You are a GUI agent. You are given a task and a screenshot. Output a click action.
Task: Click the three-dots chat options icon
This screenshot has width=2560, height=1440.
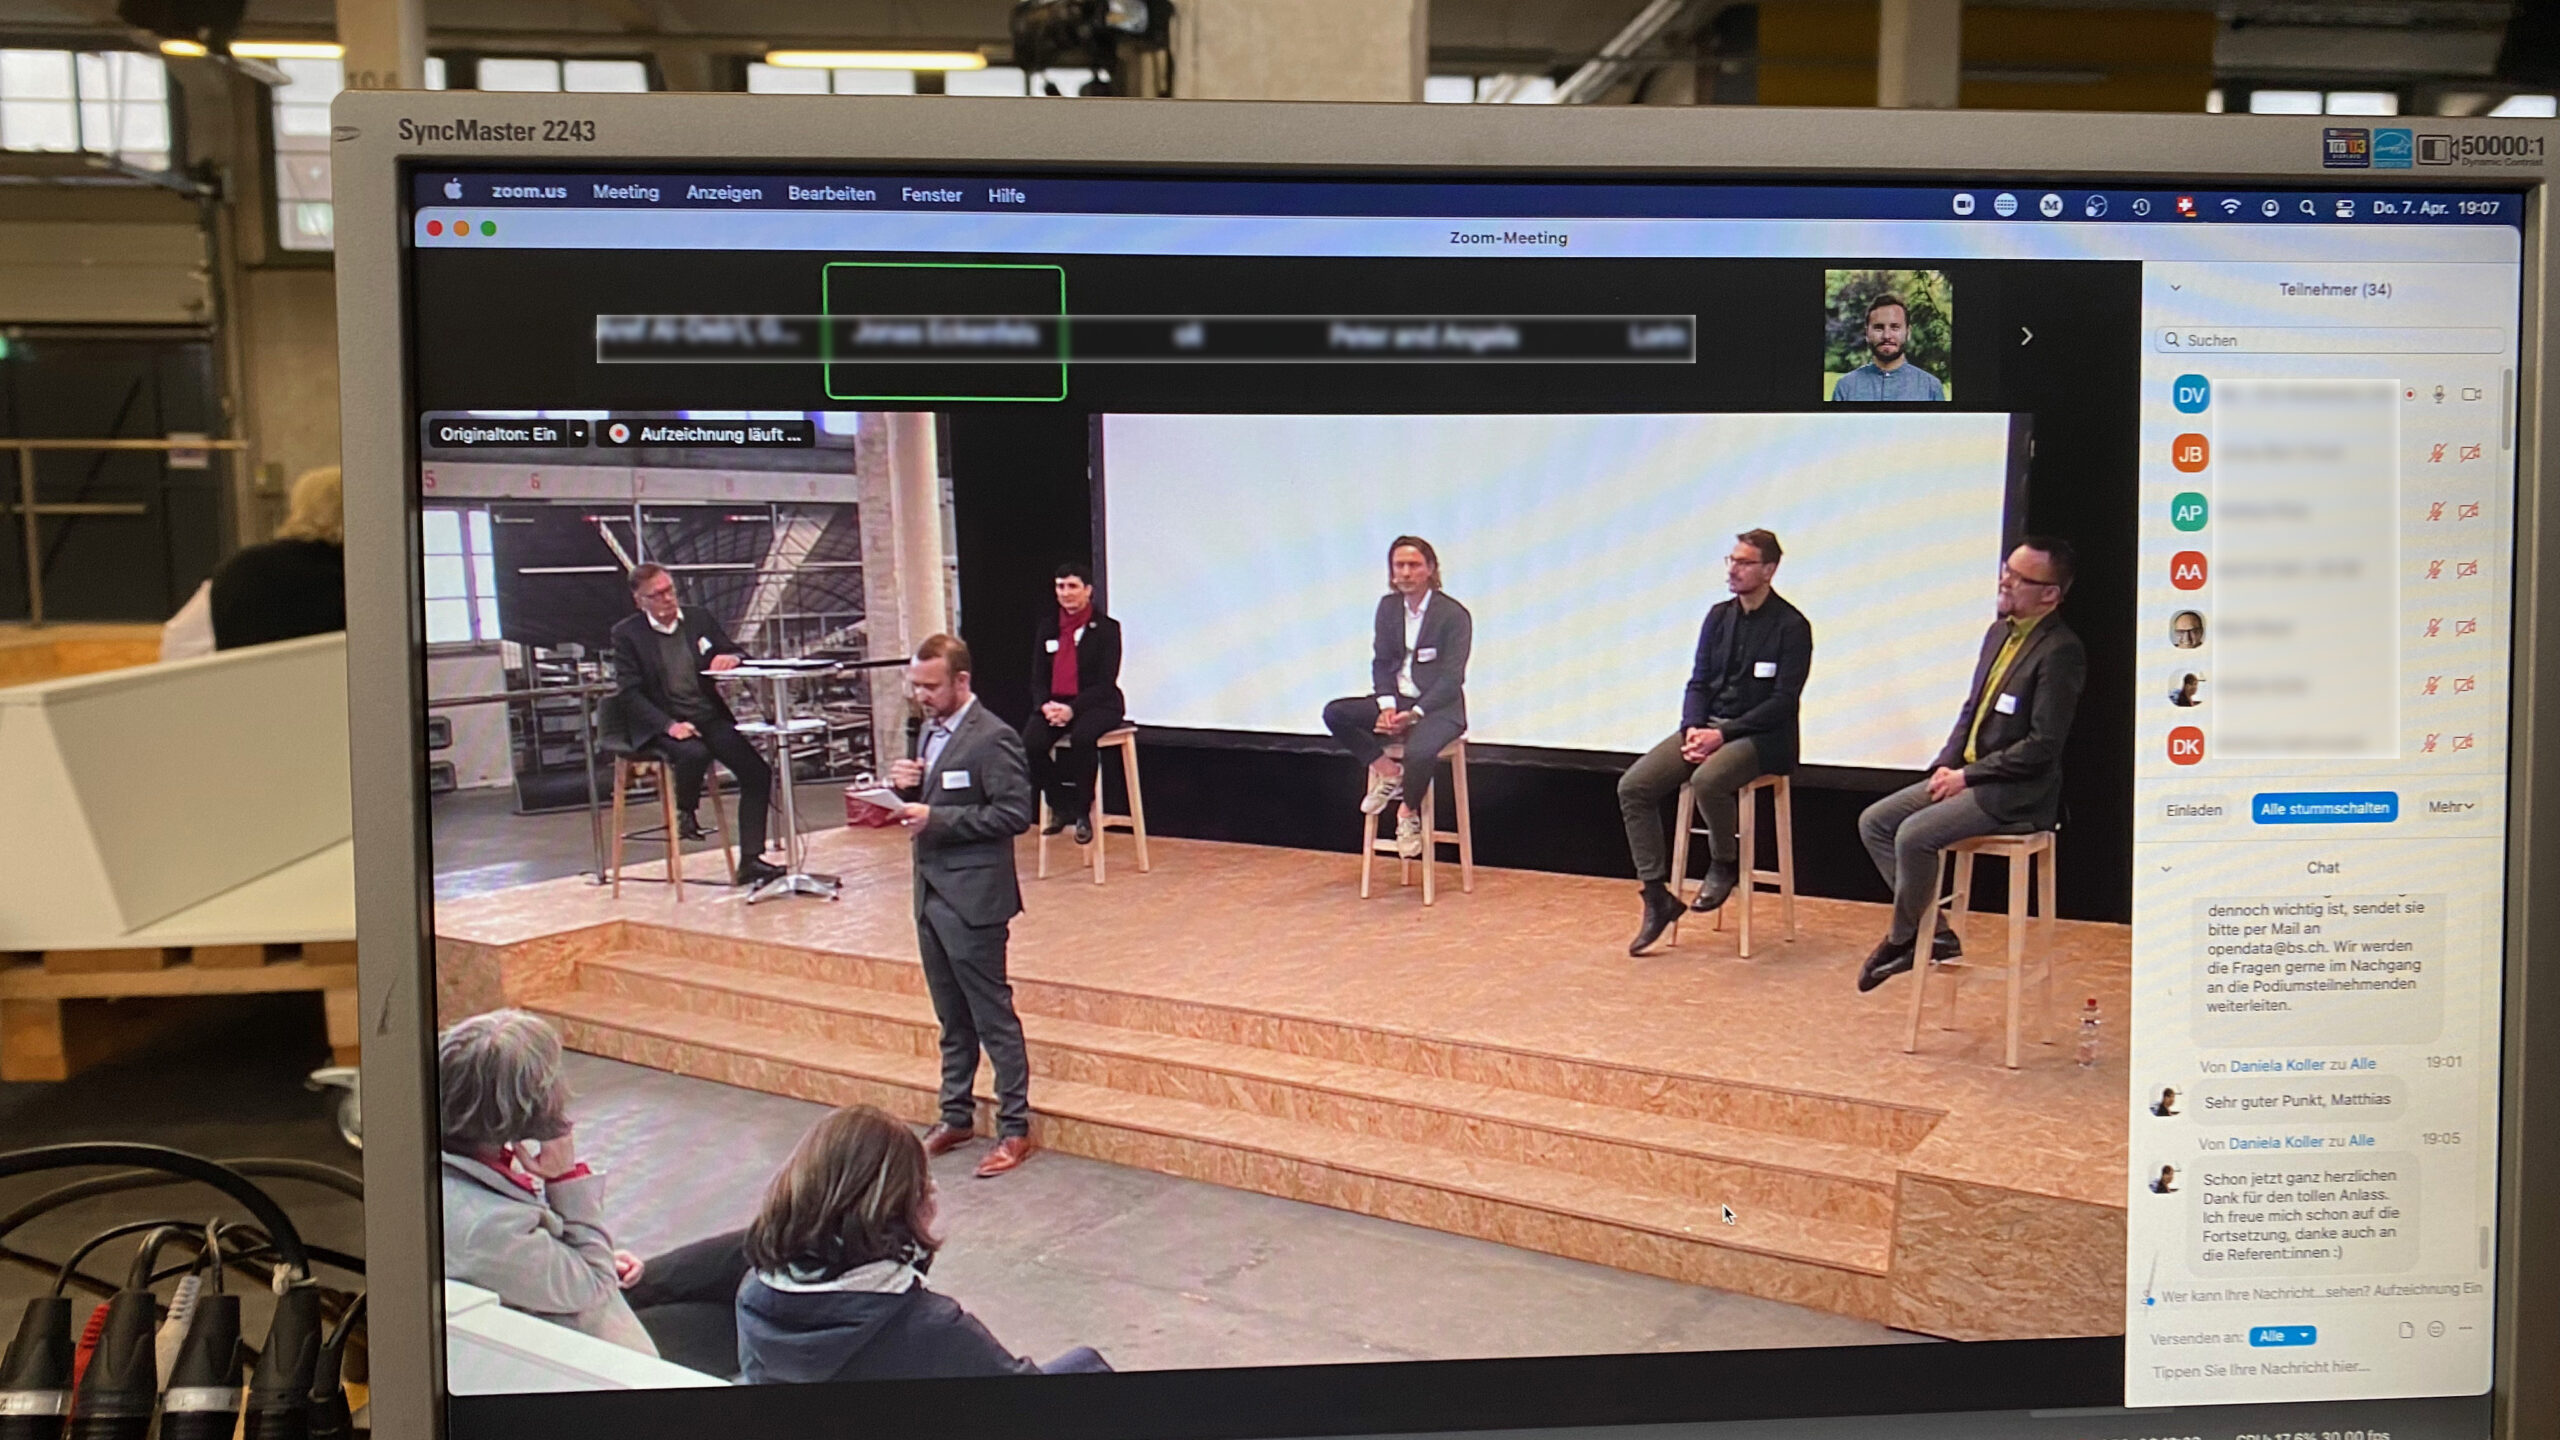click(2465, 1328)
